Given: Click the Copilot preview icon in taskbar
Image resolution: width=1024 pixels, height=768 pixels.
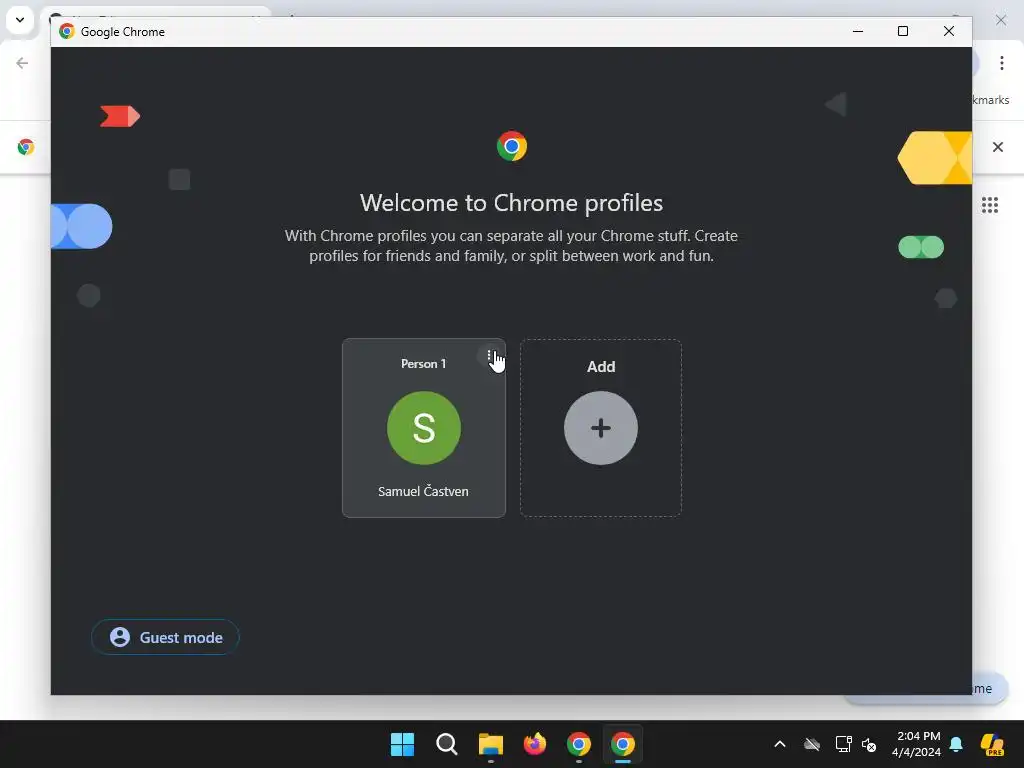Looking at the screenshot, I should [993, 744].
